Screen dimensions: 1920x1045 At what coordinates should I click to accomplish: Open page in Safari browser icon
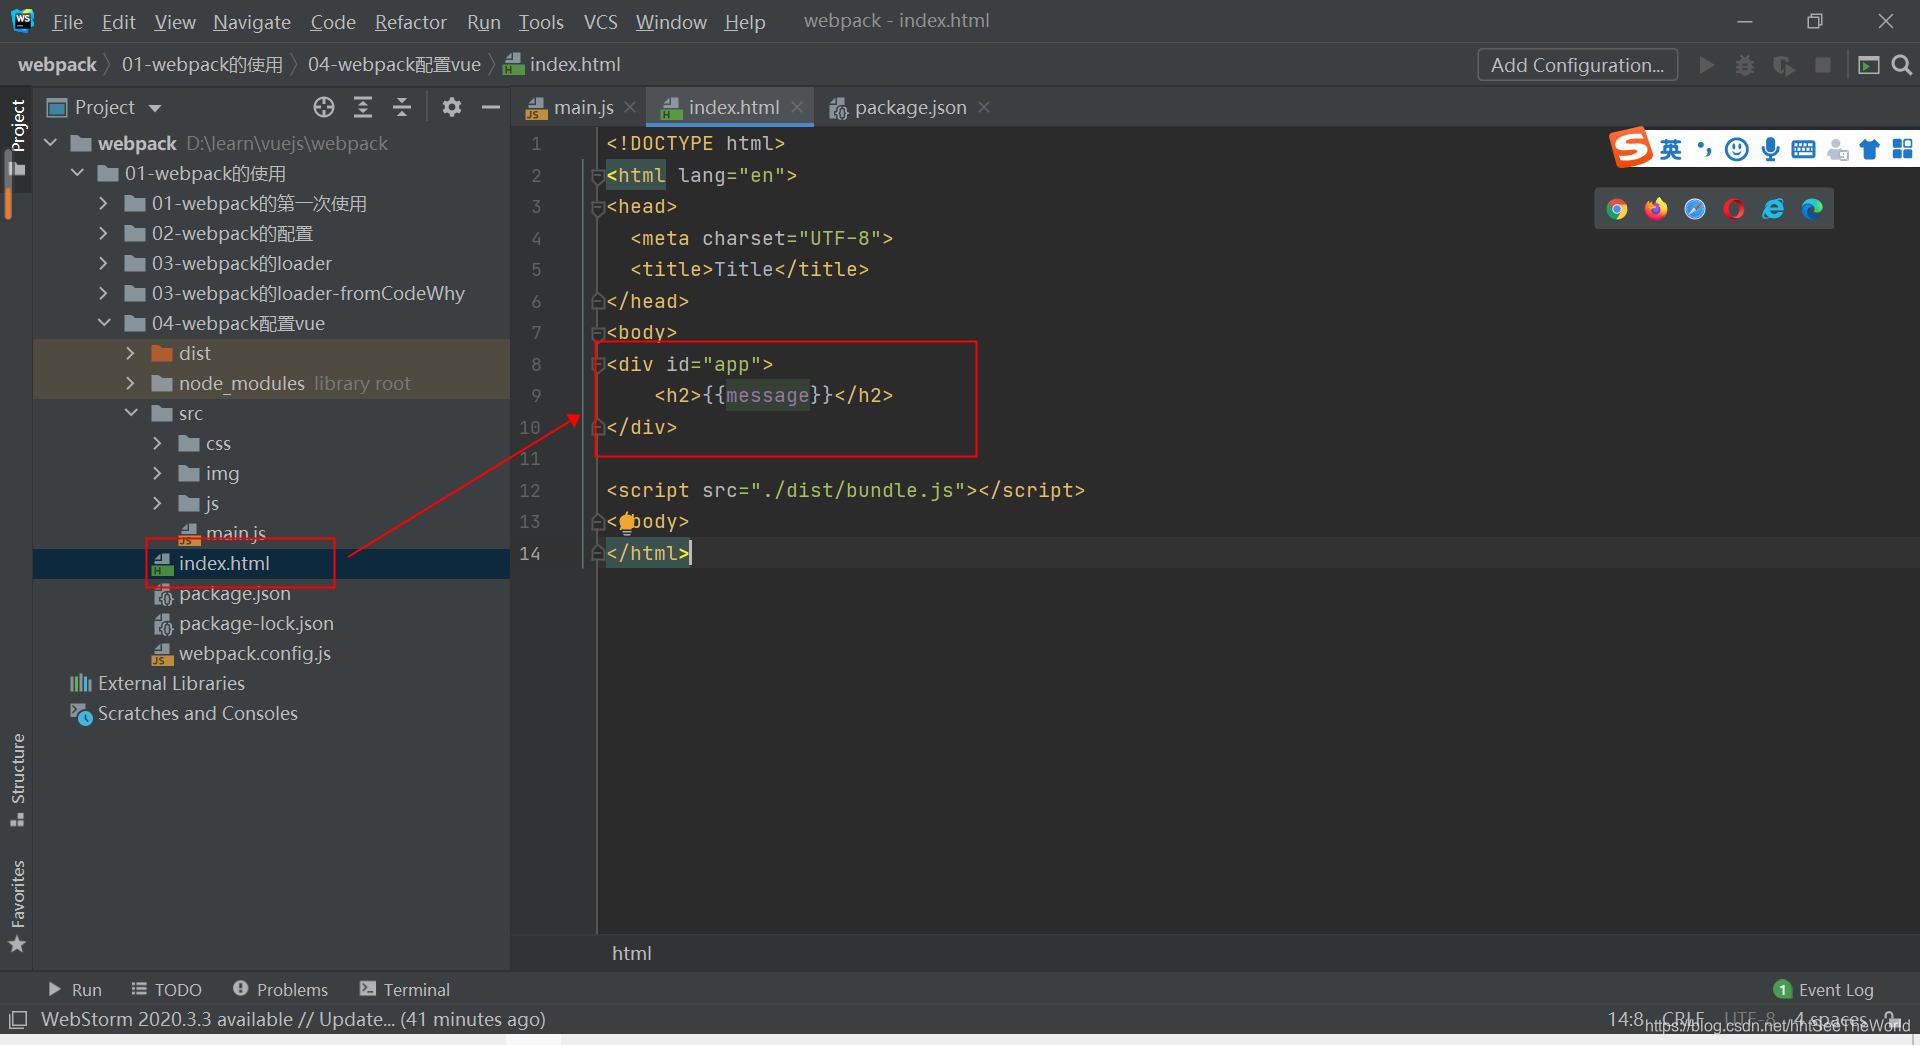pos(1695,208)
